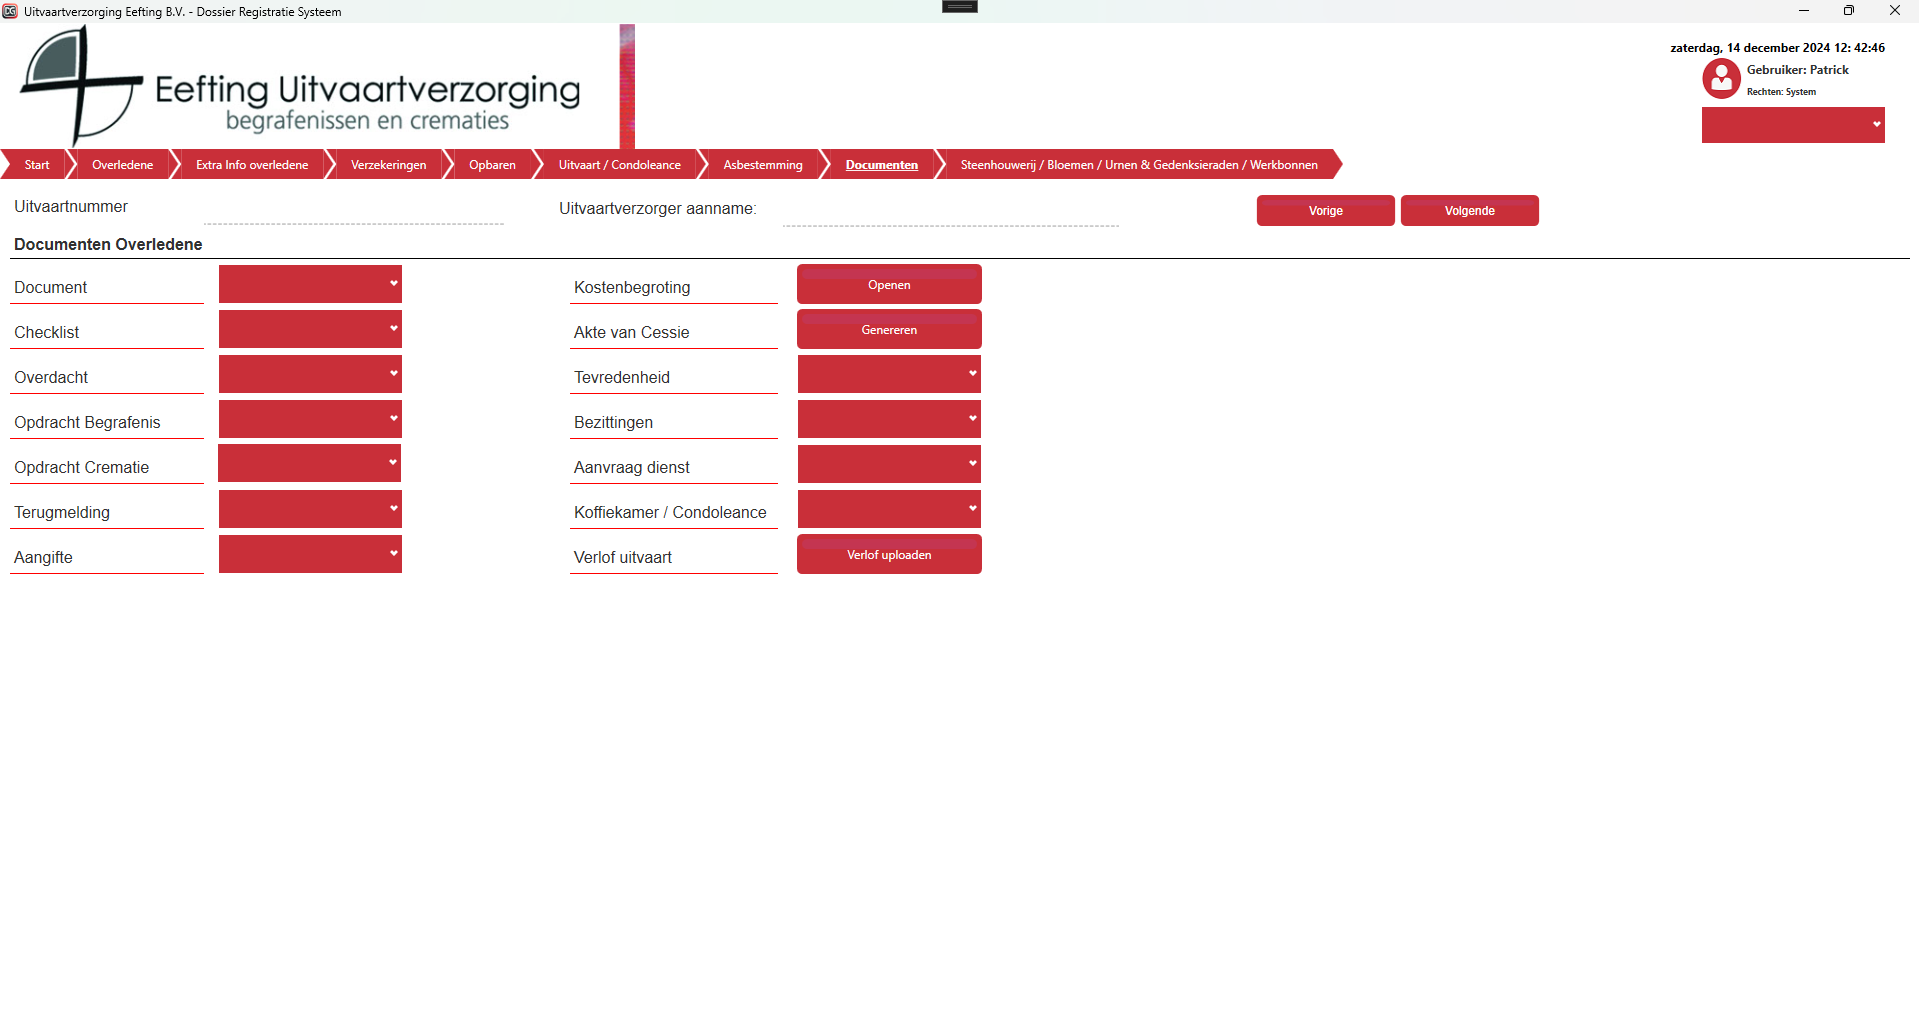Go to the Asbestemming tab
Screen dimensions: 1919x1028
[x=762, y=165]
